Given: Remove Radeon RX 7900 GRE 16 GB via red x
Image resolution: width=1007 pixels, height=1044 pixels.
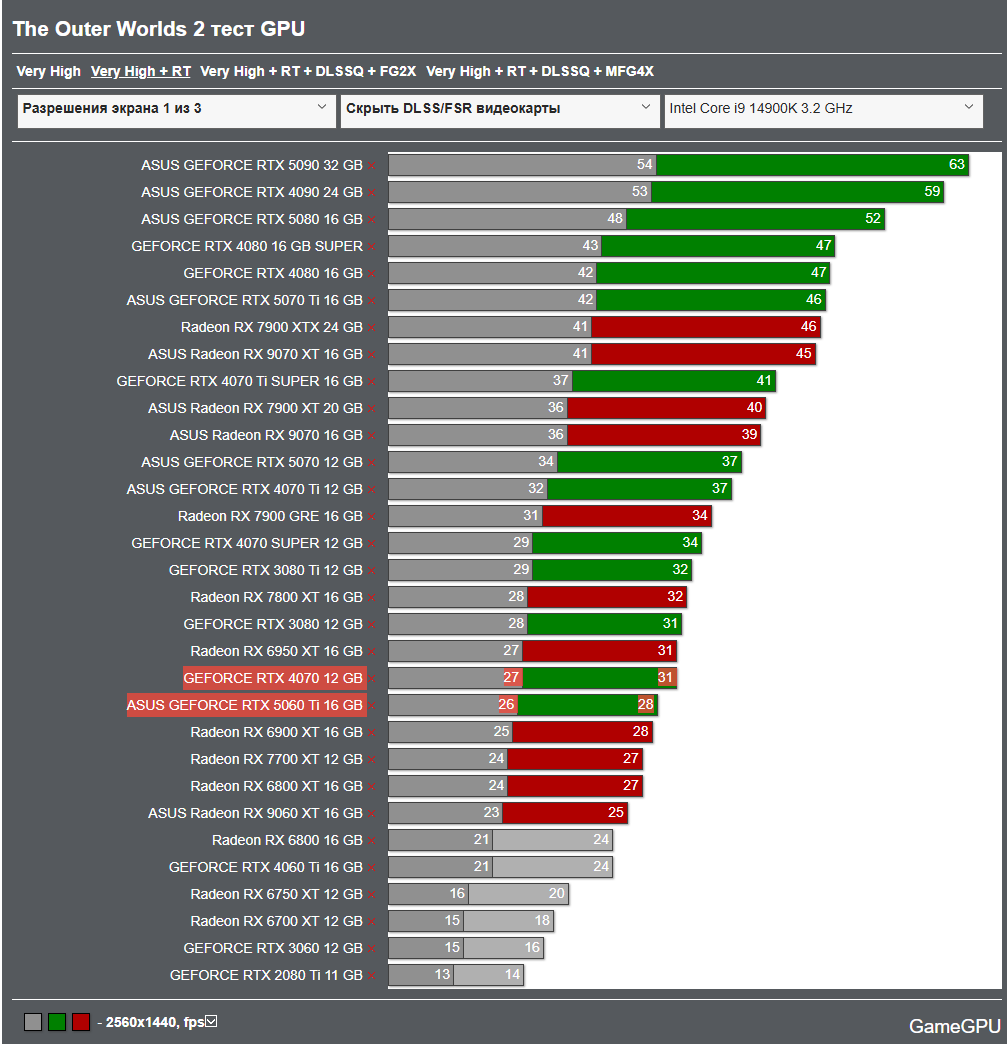Looking at the screenshot, I should [x=372, y=517].
